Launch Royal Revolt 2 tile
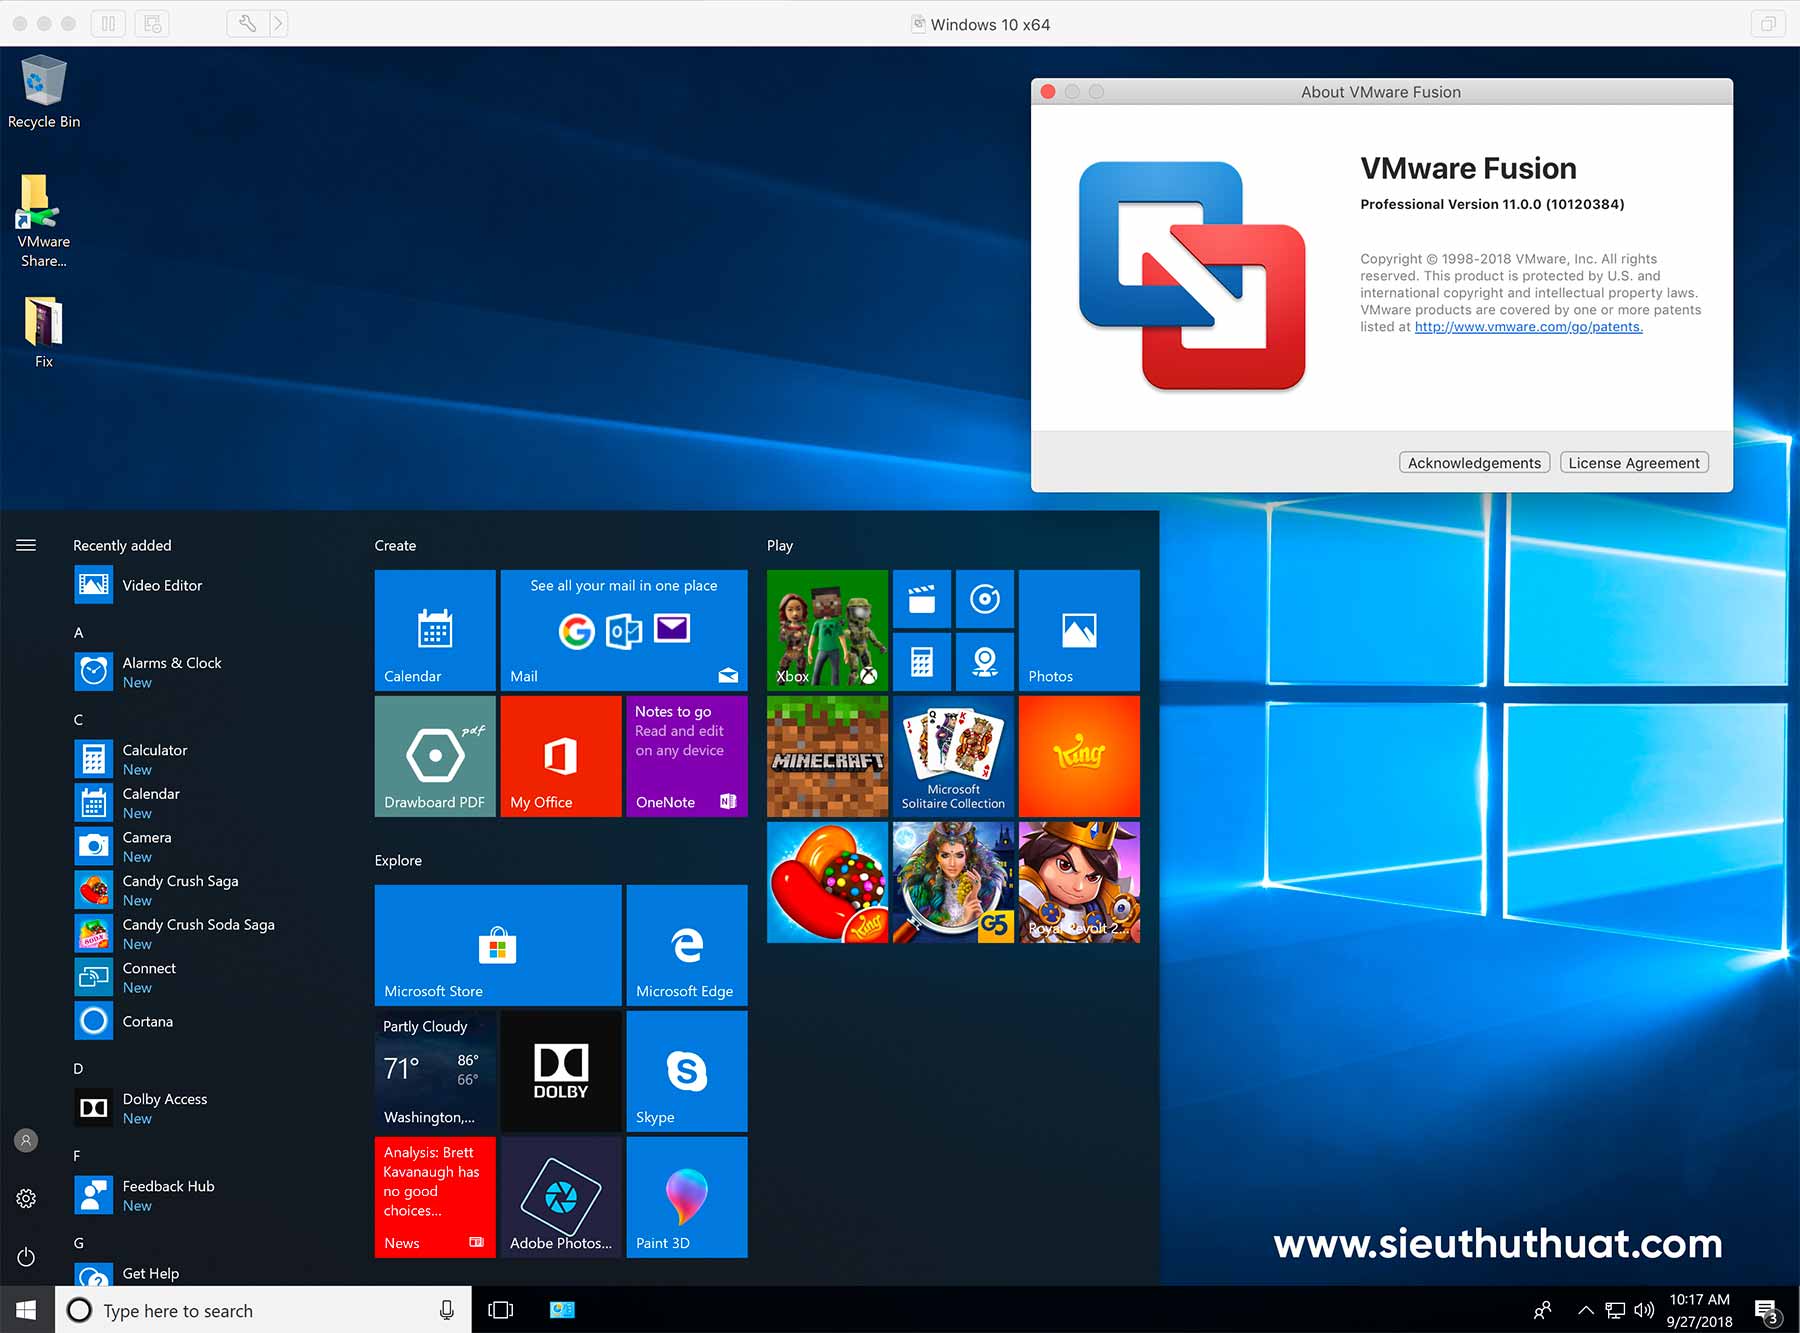The image size is (1800, 1333). click(1079, 882)
